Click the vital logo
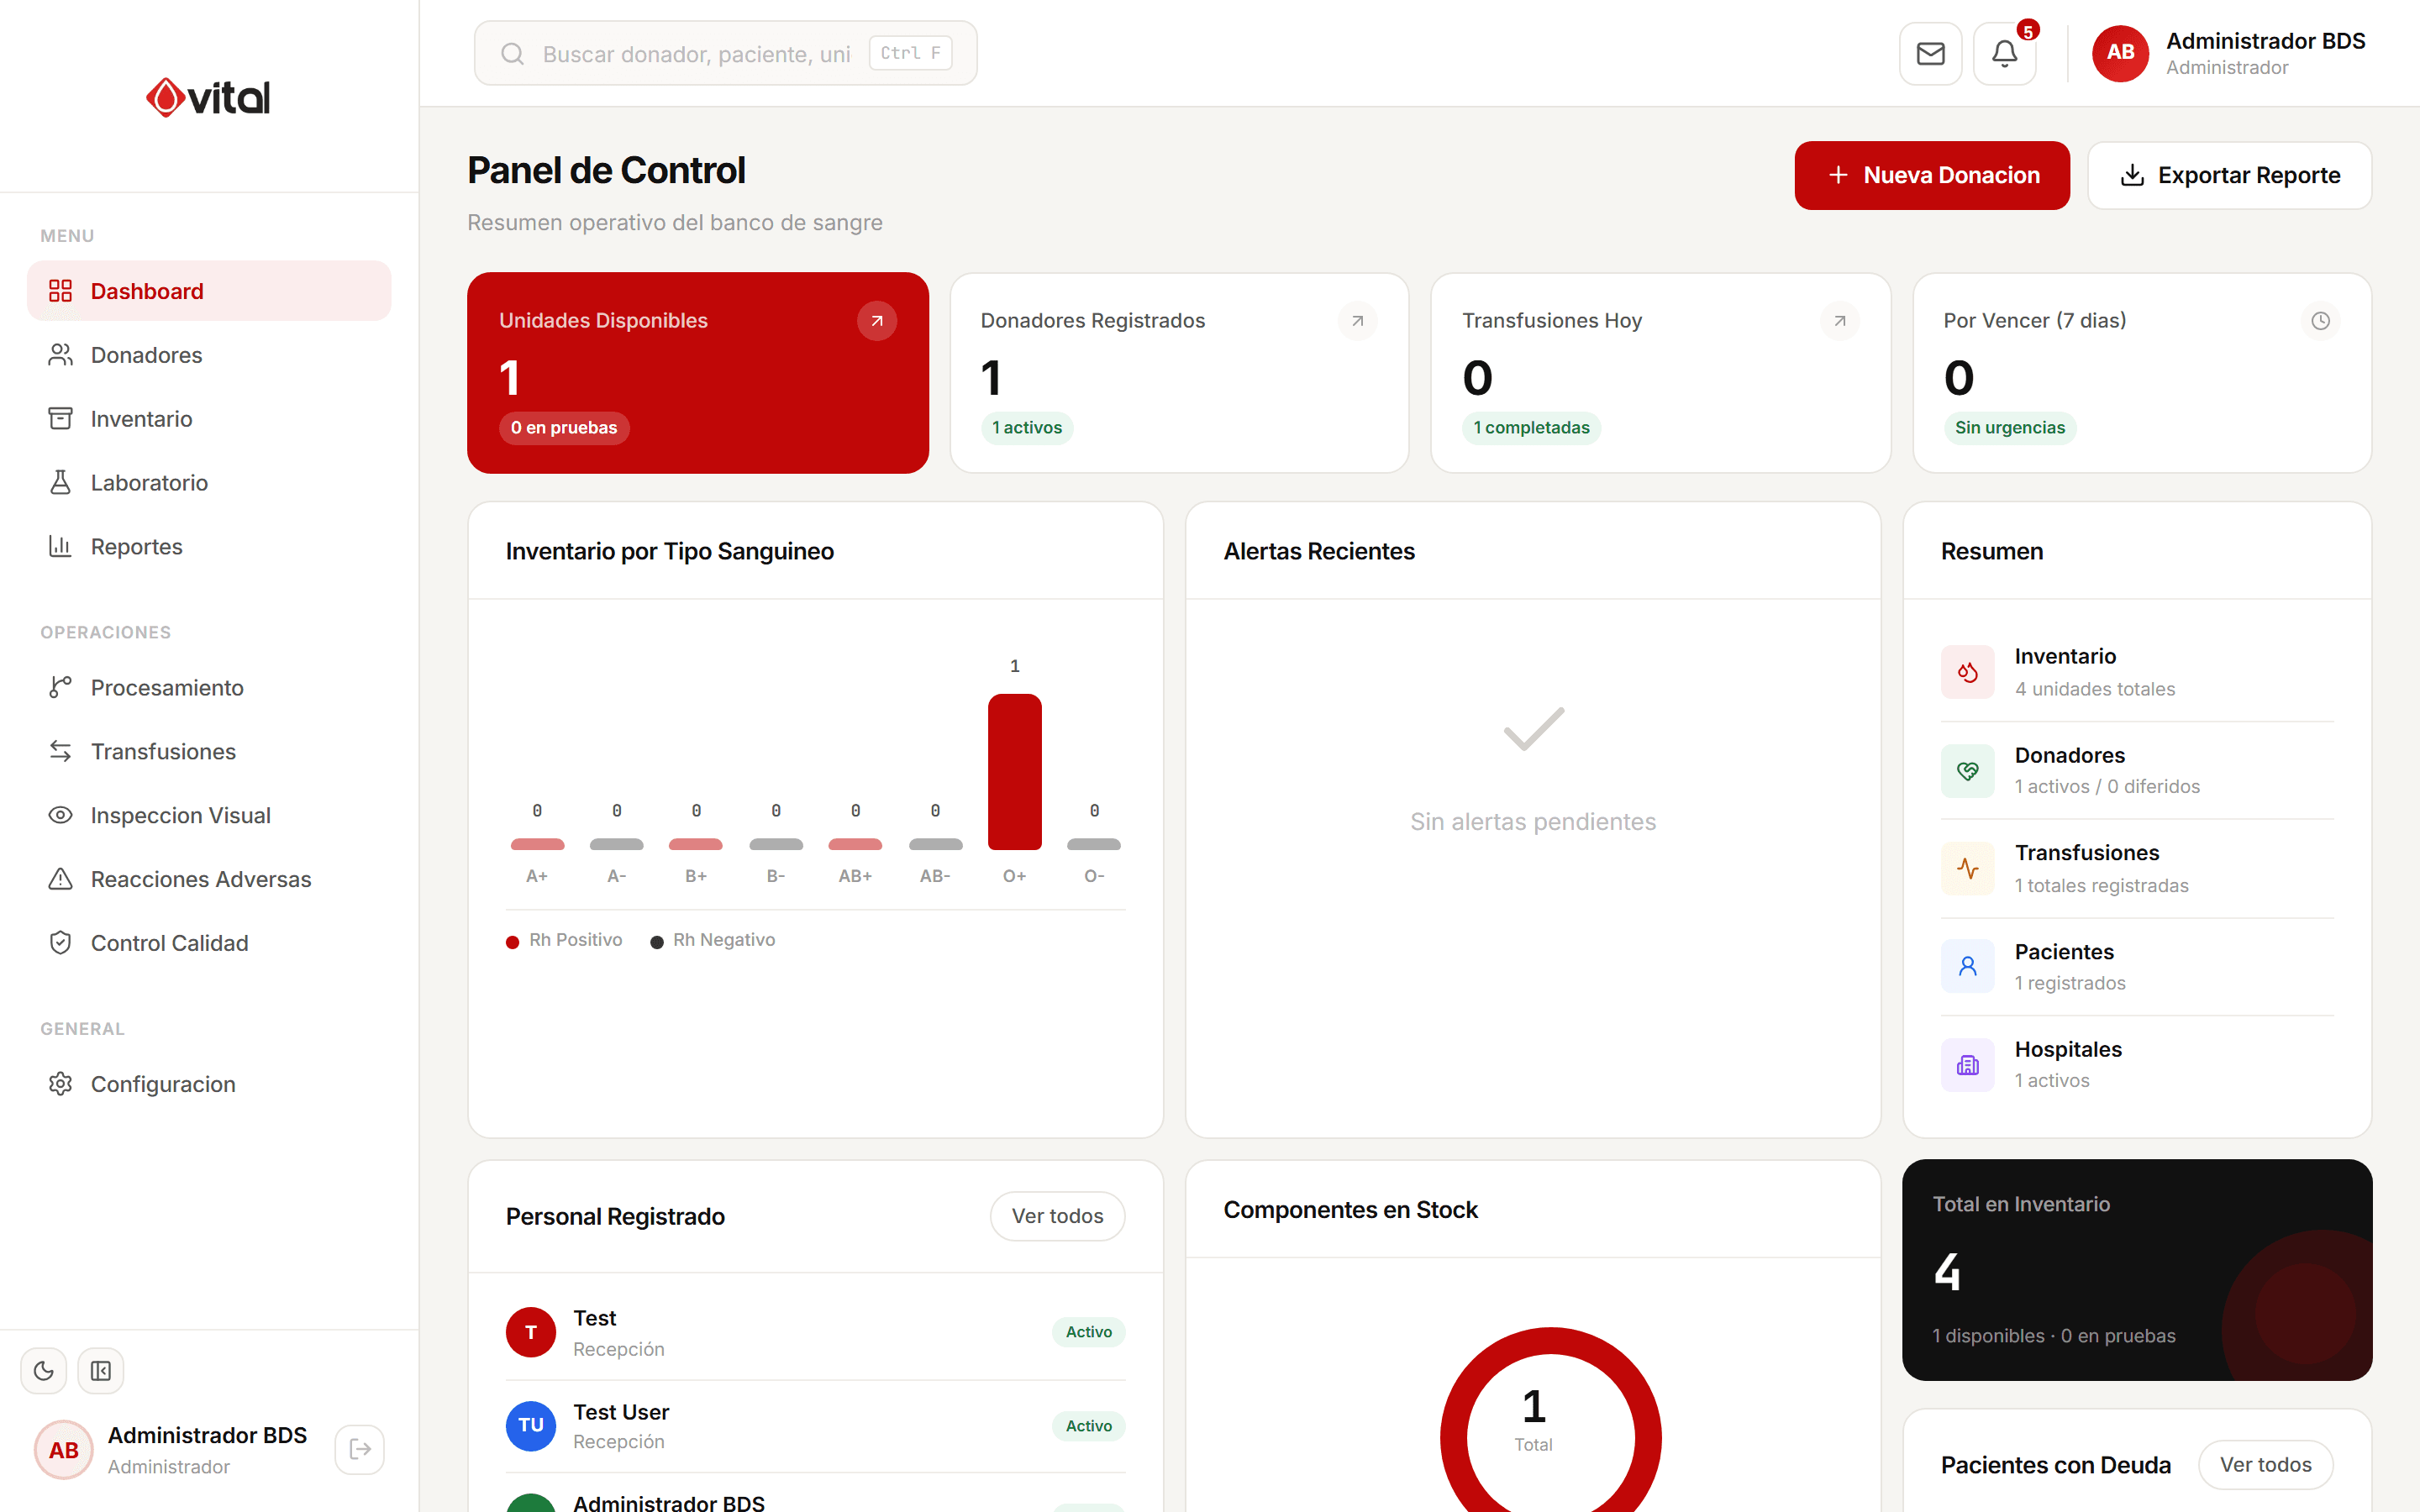Image resolution: width=2420 pixels, height=1512 pixels. coord(208,97)
